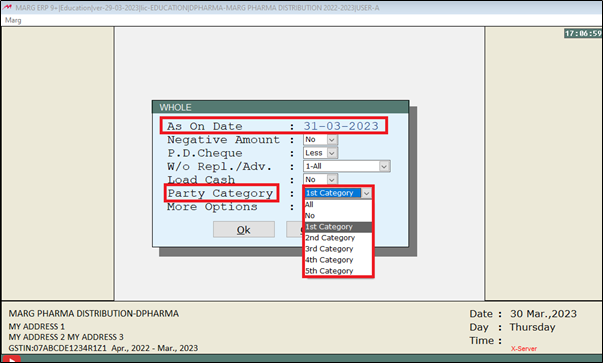Choose '1st Category' list option
Image resolution: width=603 pixels, height=363 pixels.
[x=338, y=227]
